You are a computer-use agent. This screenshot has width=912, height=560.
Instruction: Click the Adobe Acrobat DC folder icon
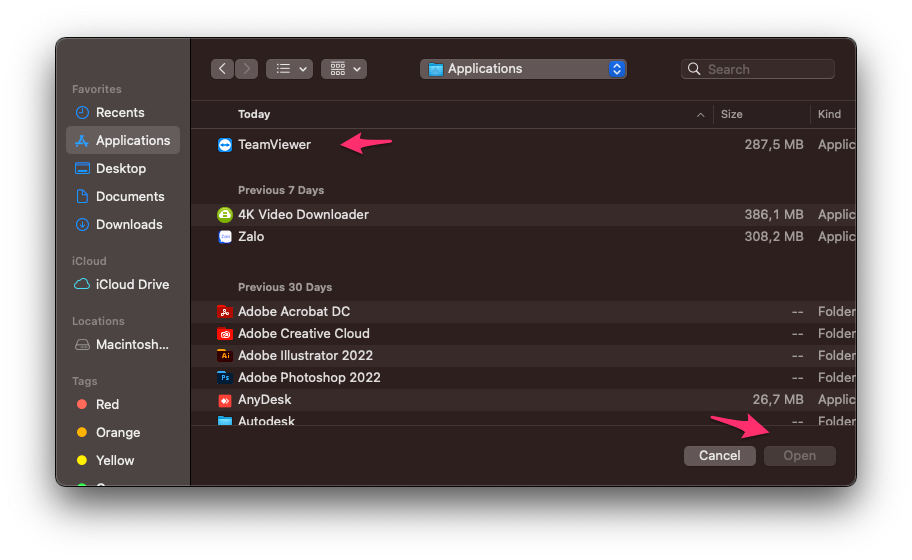coord(225,312)
